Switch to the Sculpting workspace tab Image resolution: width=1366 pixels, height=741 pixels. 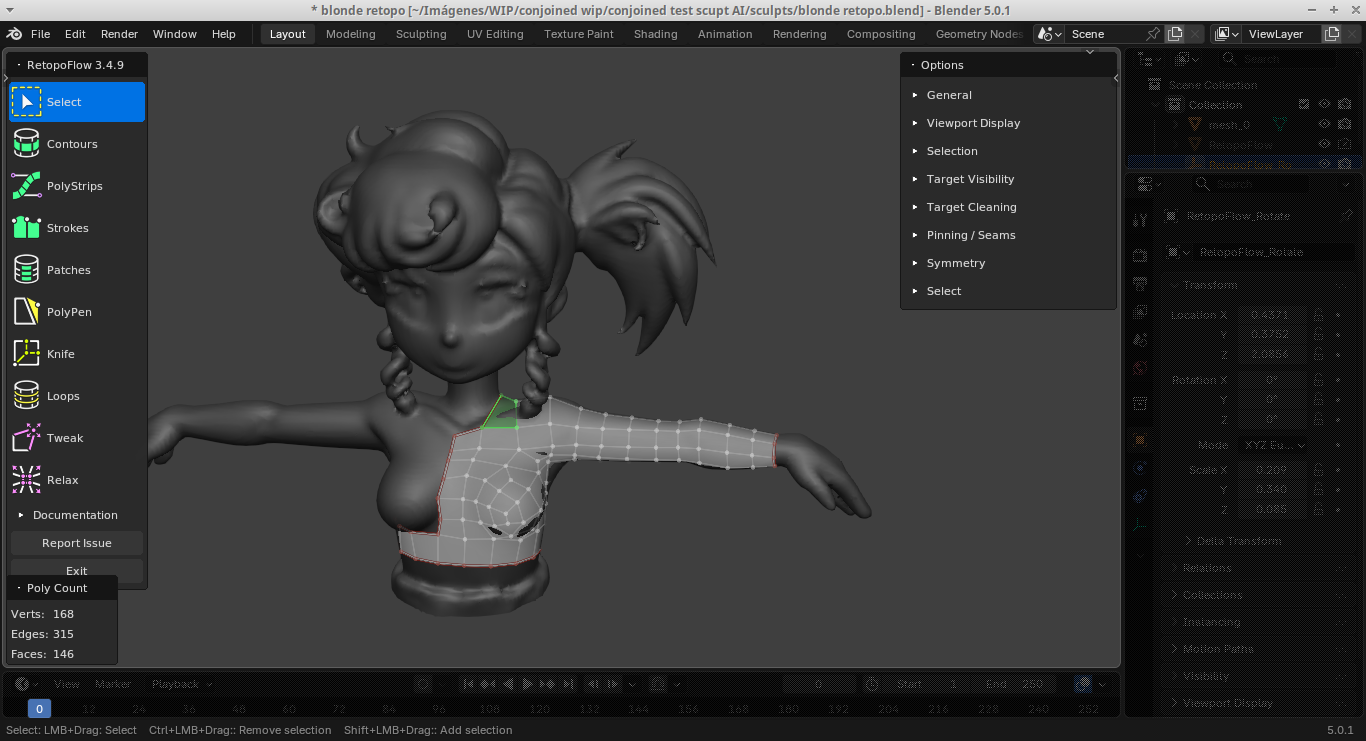click(421, 34)
